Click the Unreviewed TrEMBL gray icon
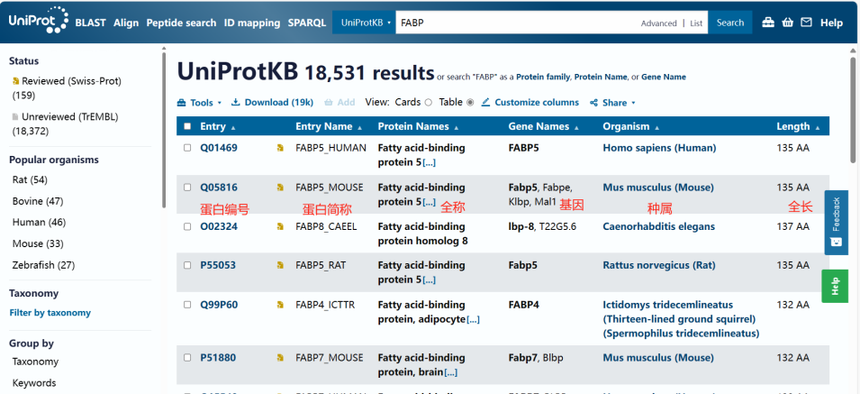The image size is (860, 394). point(15,117)
